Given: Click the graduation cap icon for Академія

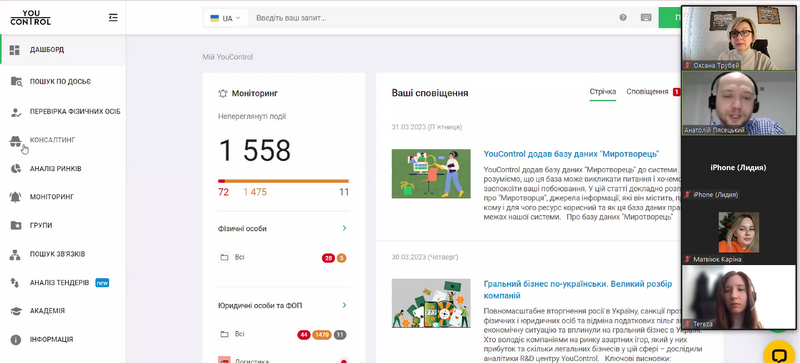Looking at the screenshot, I should click(16, 311).
